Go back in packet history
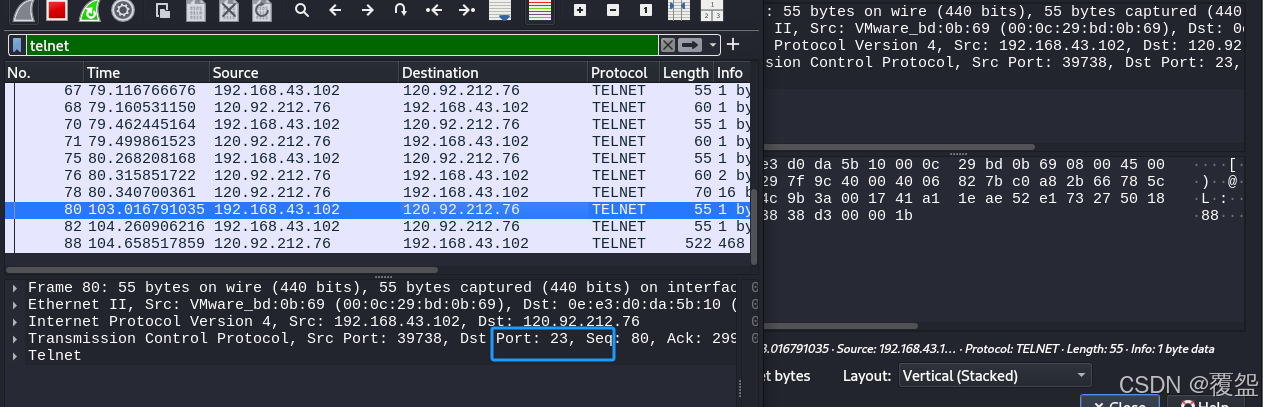Image resolution: width=1263 pixels, height=407 pixels. coord(335,10)
